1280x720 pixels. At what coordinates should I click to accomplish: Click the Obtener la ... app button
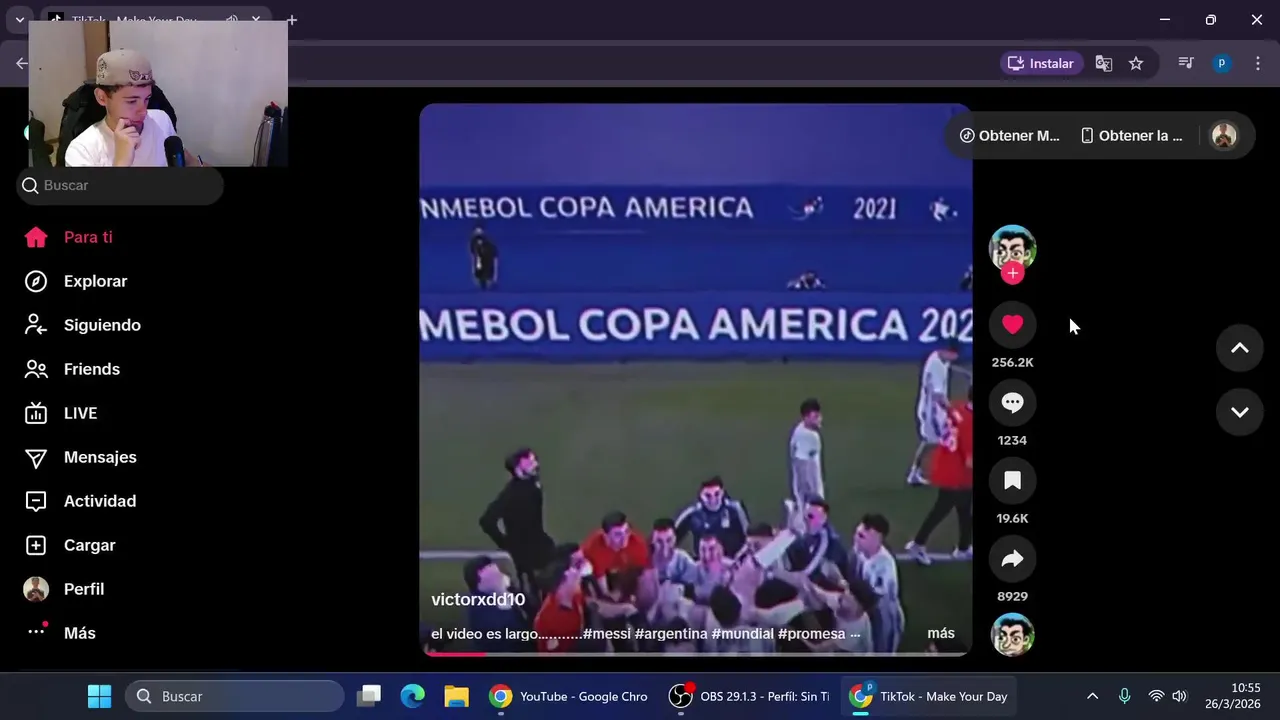(x=1132, y=135)
